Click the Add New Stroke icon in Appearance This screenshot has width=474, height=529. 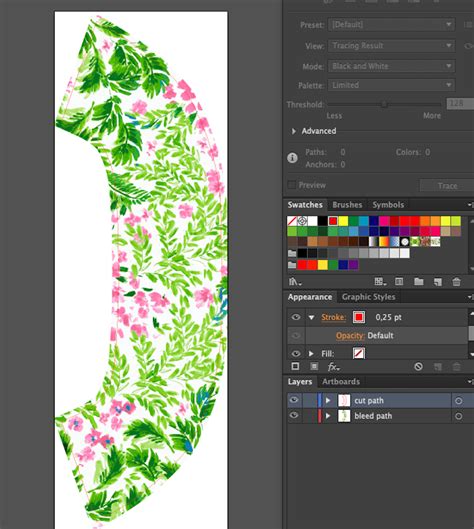tap(295, 366)
